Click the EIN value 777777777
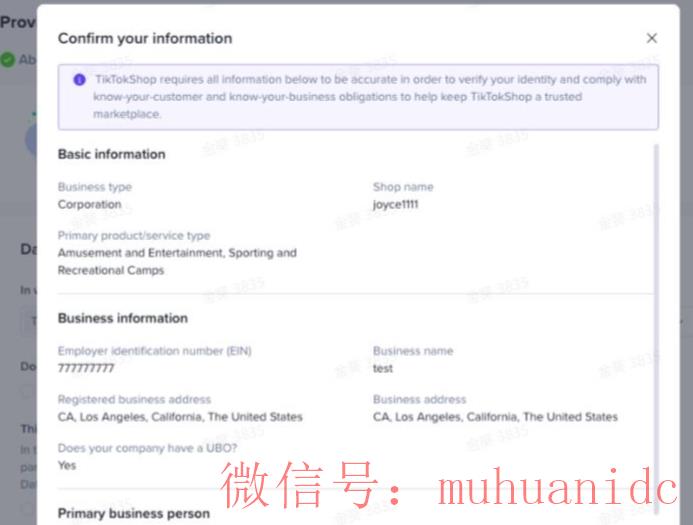This screenshot has width=693, height=525. point(86,368)
